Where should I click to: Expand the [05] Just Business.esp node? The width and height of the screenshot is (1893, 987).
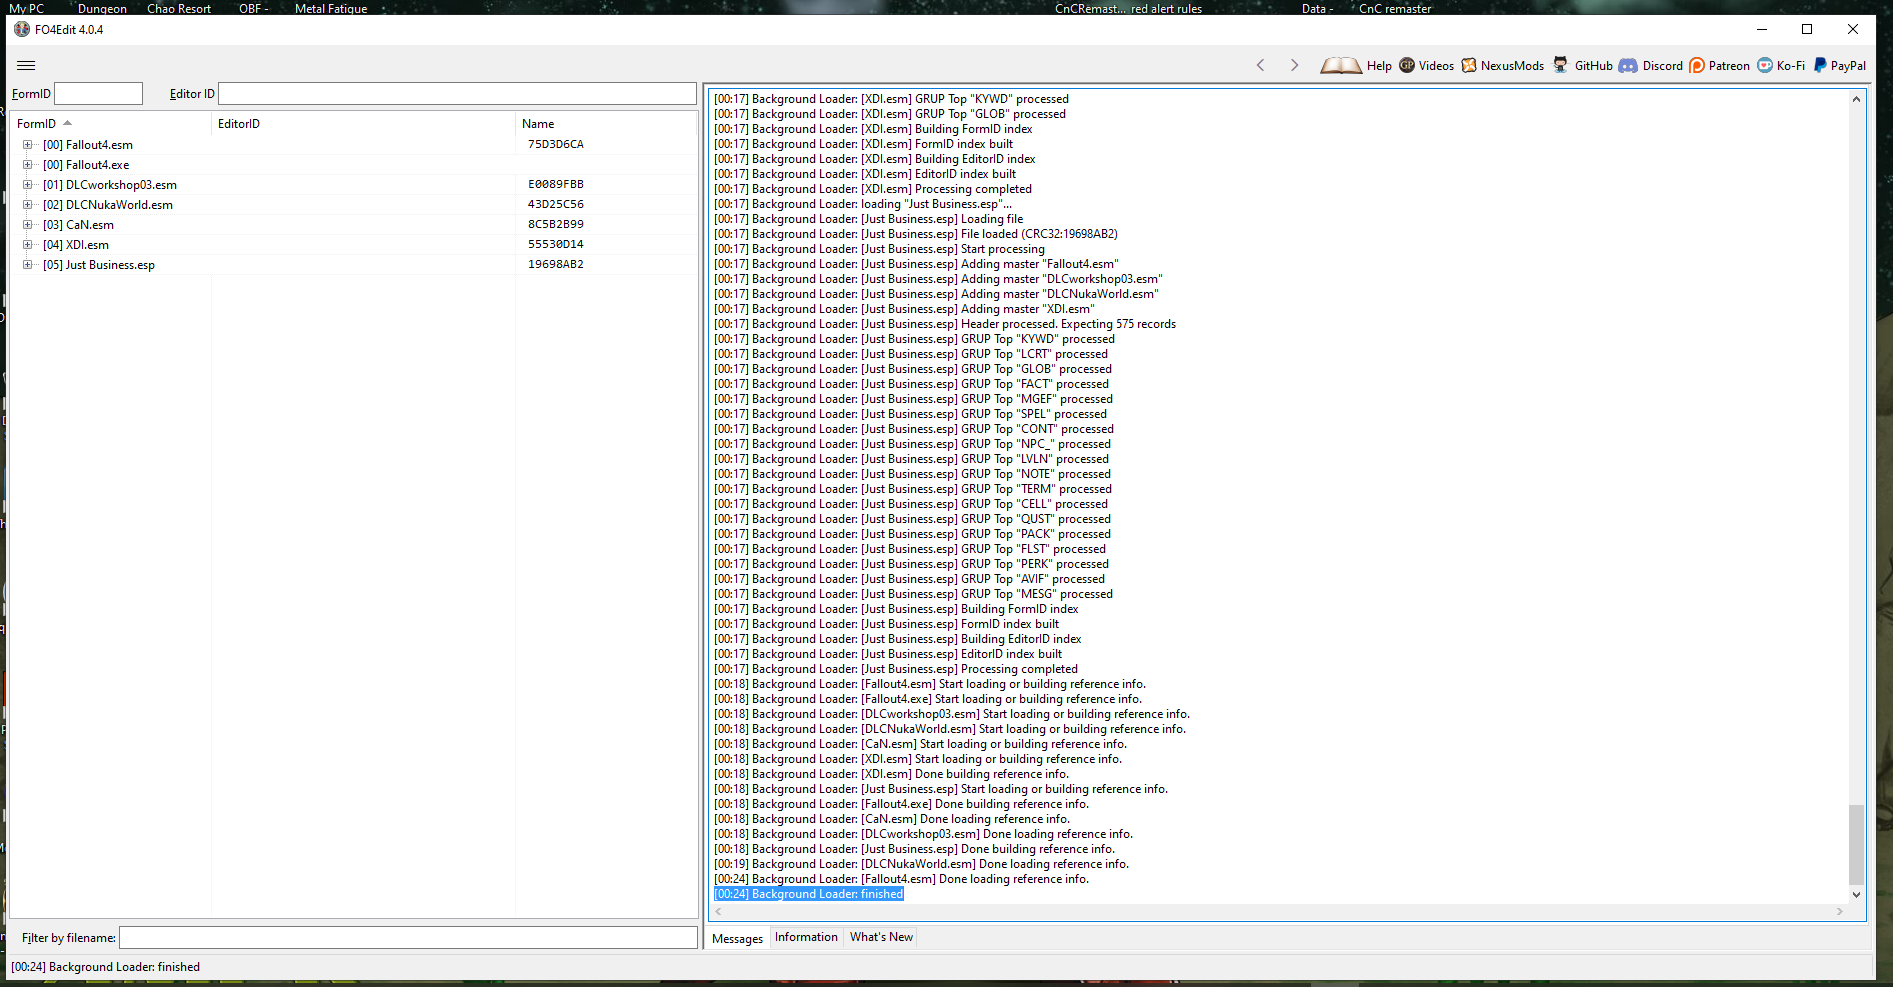coord(27,264)
